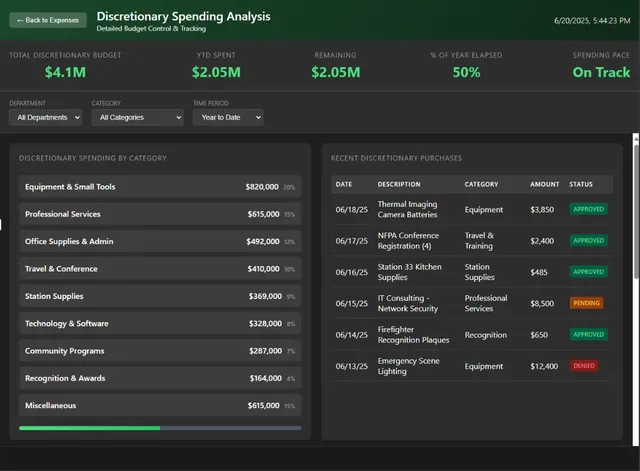
Task: Click the $4.1M total discretionary budget value
Action: (65, 73)
